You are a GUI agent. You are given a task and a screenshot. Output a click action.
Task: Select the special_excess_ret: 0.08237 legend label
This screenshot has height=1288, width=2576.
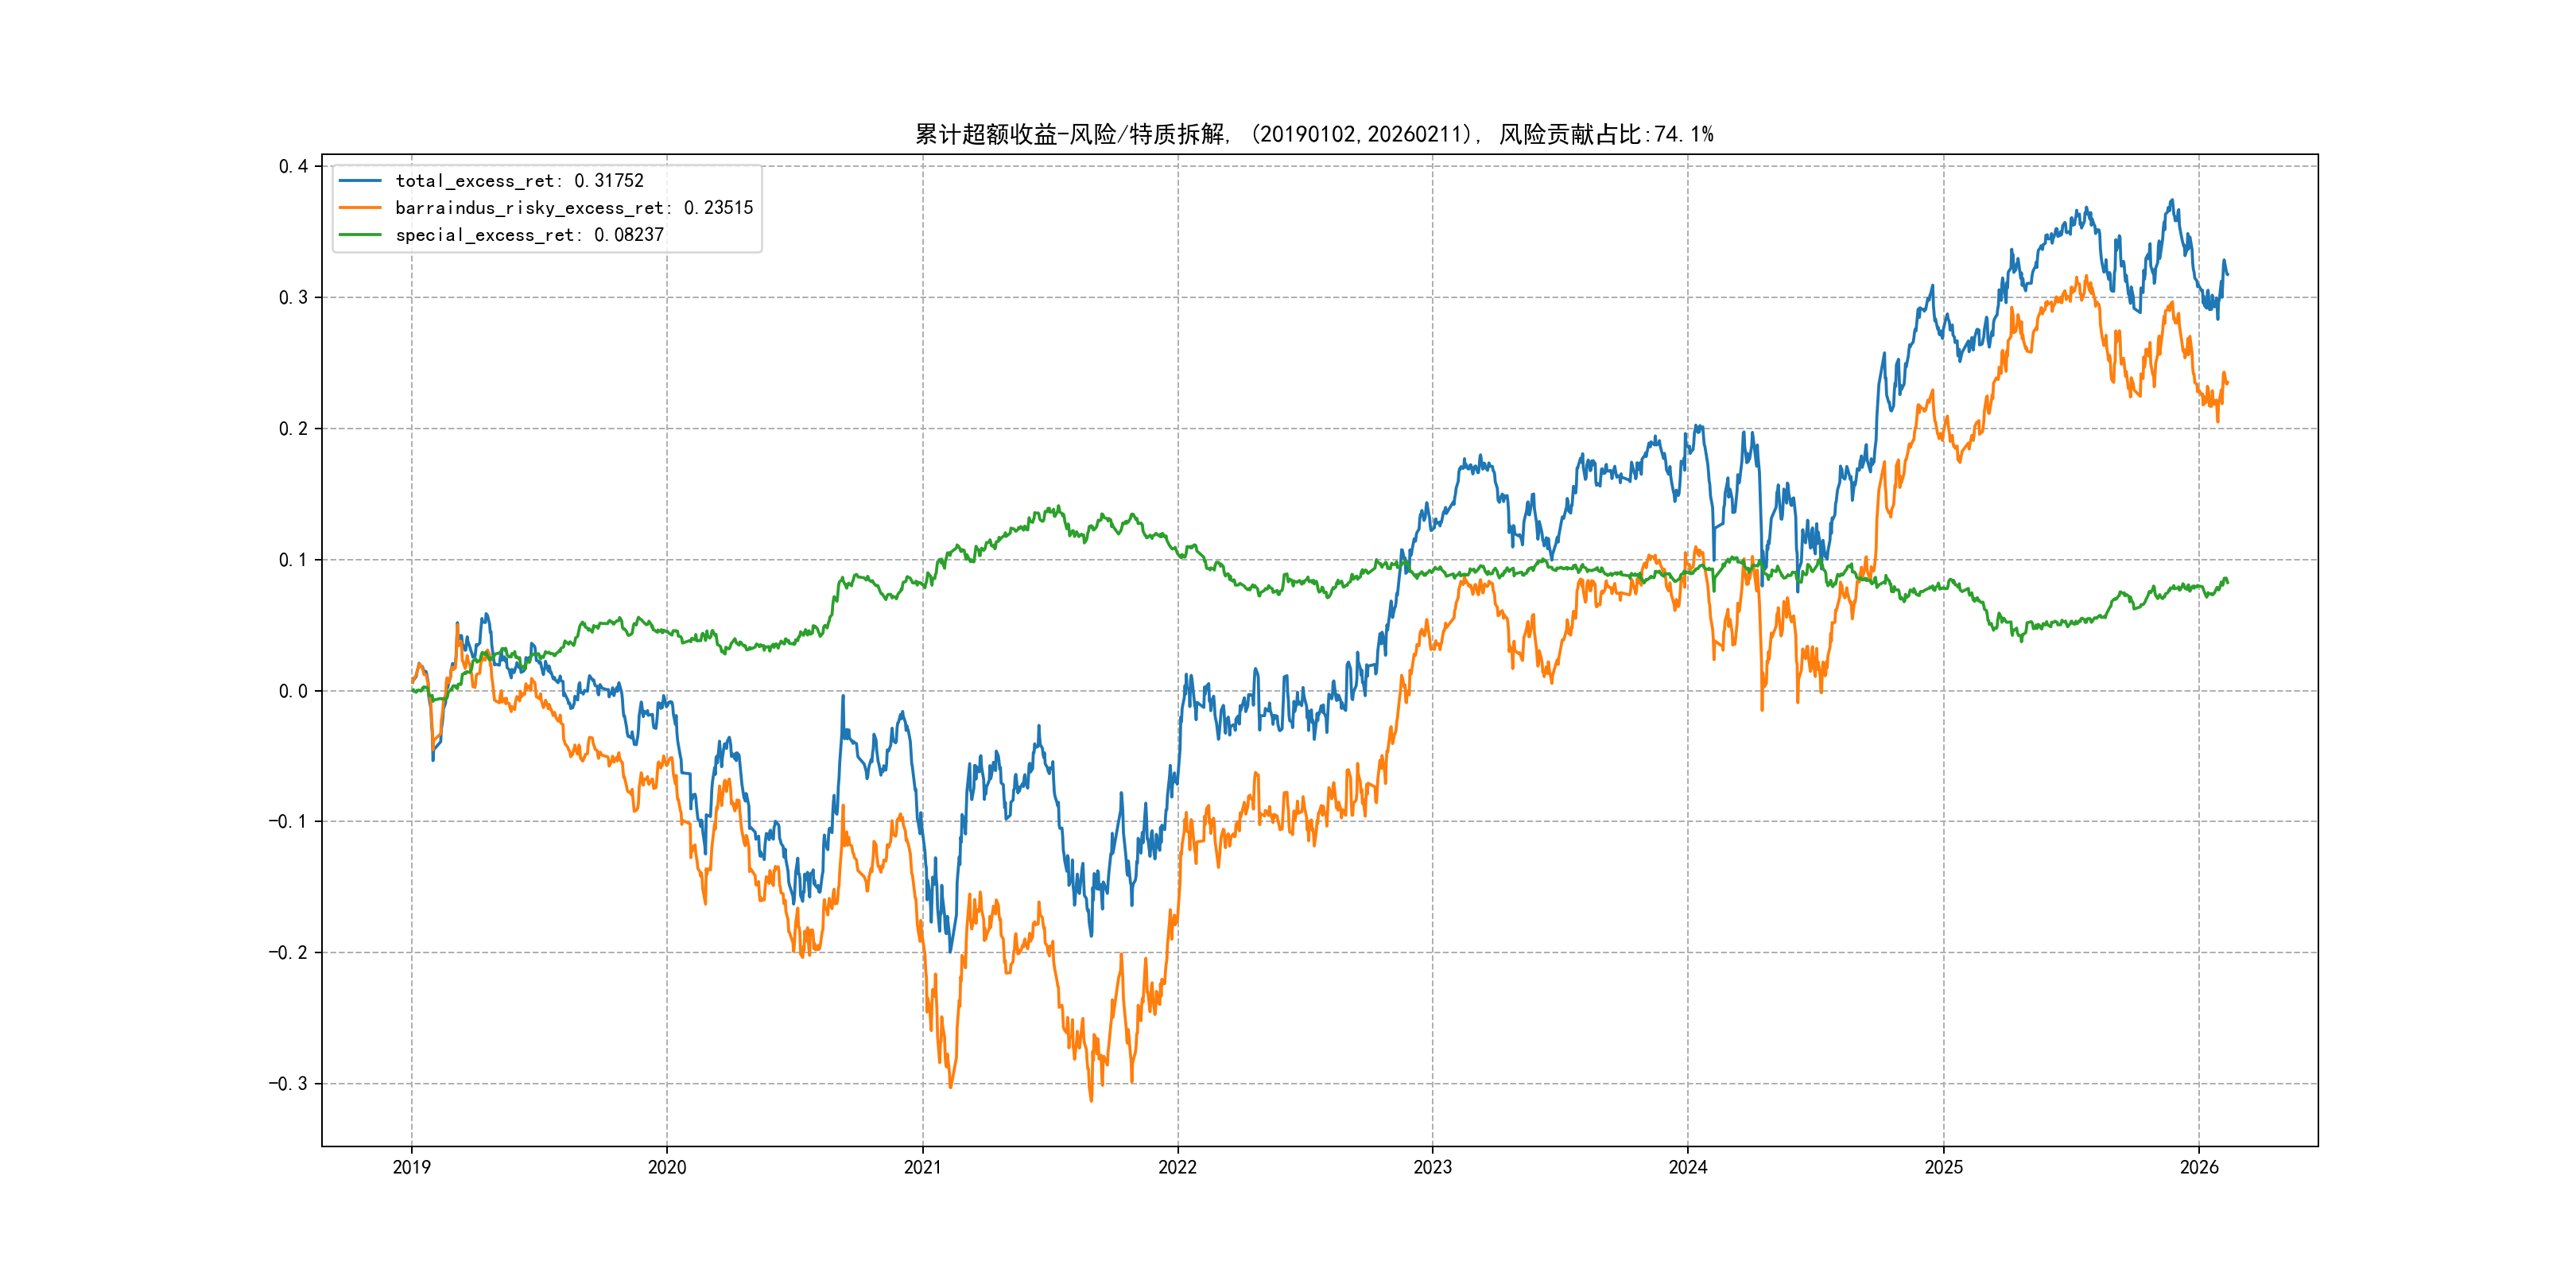click(529, 235)
